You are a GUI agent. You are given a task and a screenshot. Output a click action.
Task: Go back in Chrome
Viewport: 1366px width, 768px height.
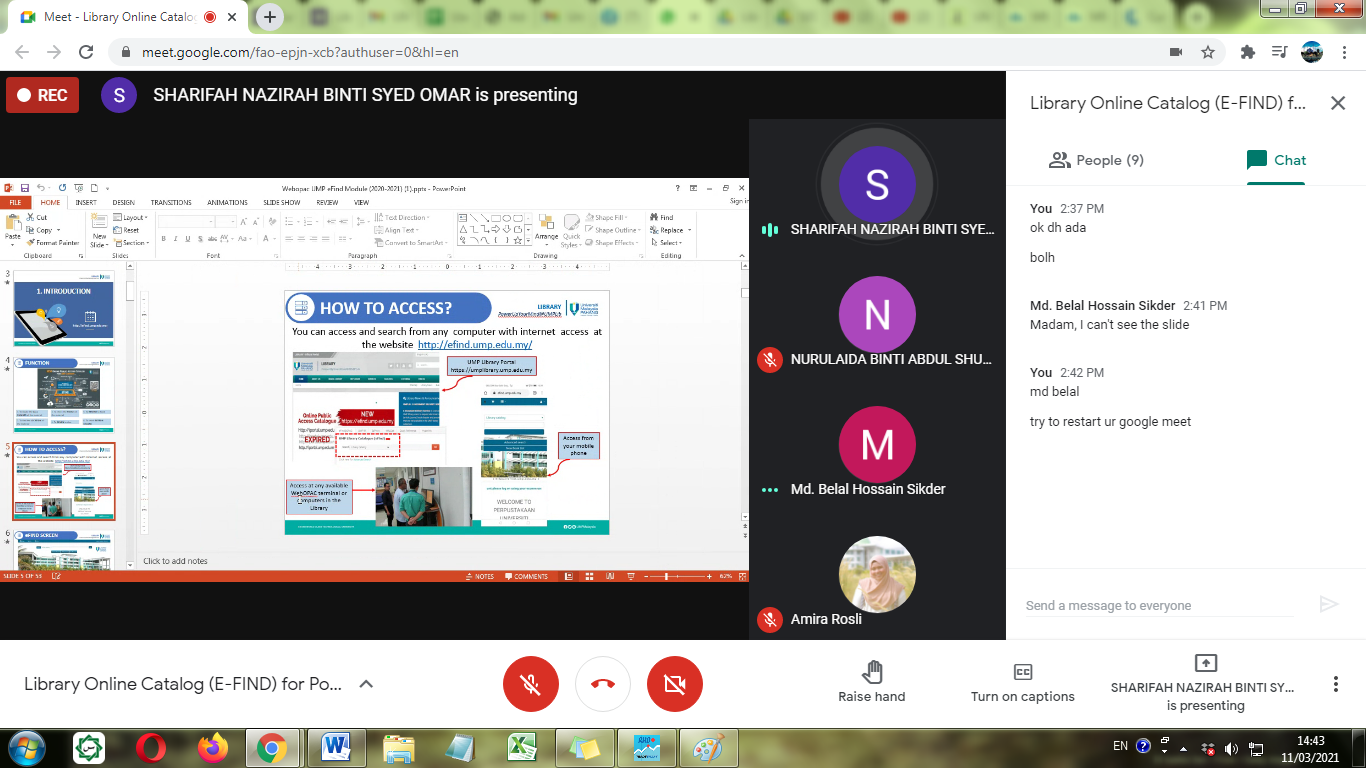point(22,52)
